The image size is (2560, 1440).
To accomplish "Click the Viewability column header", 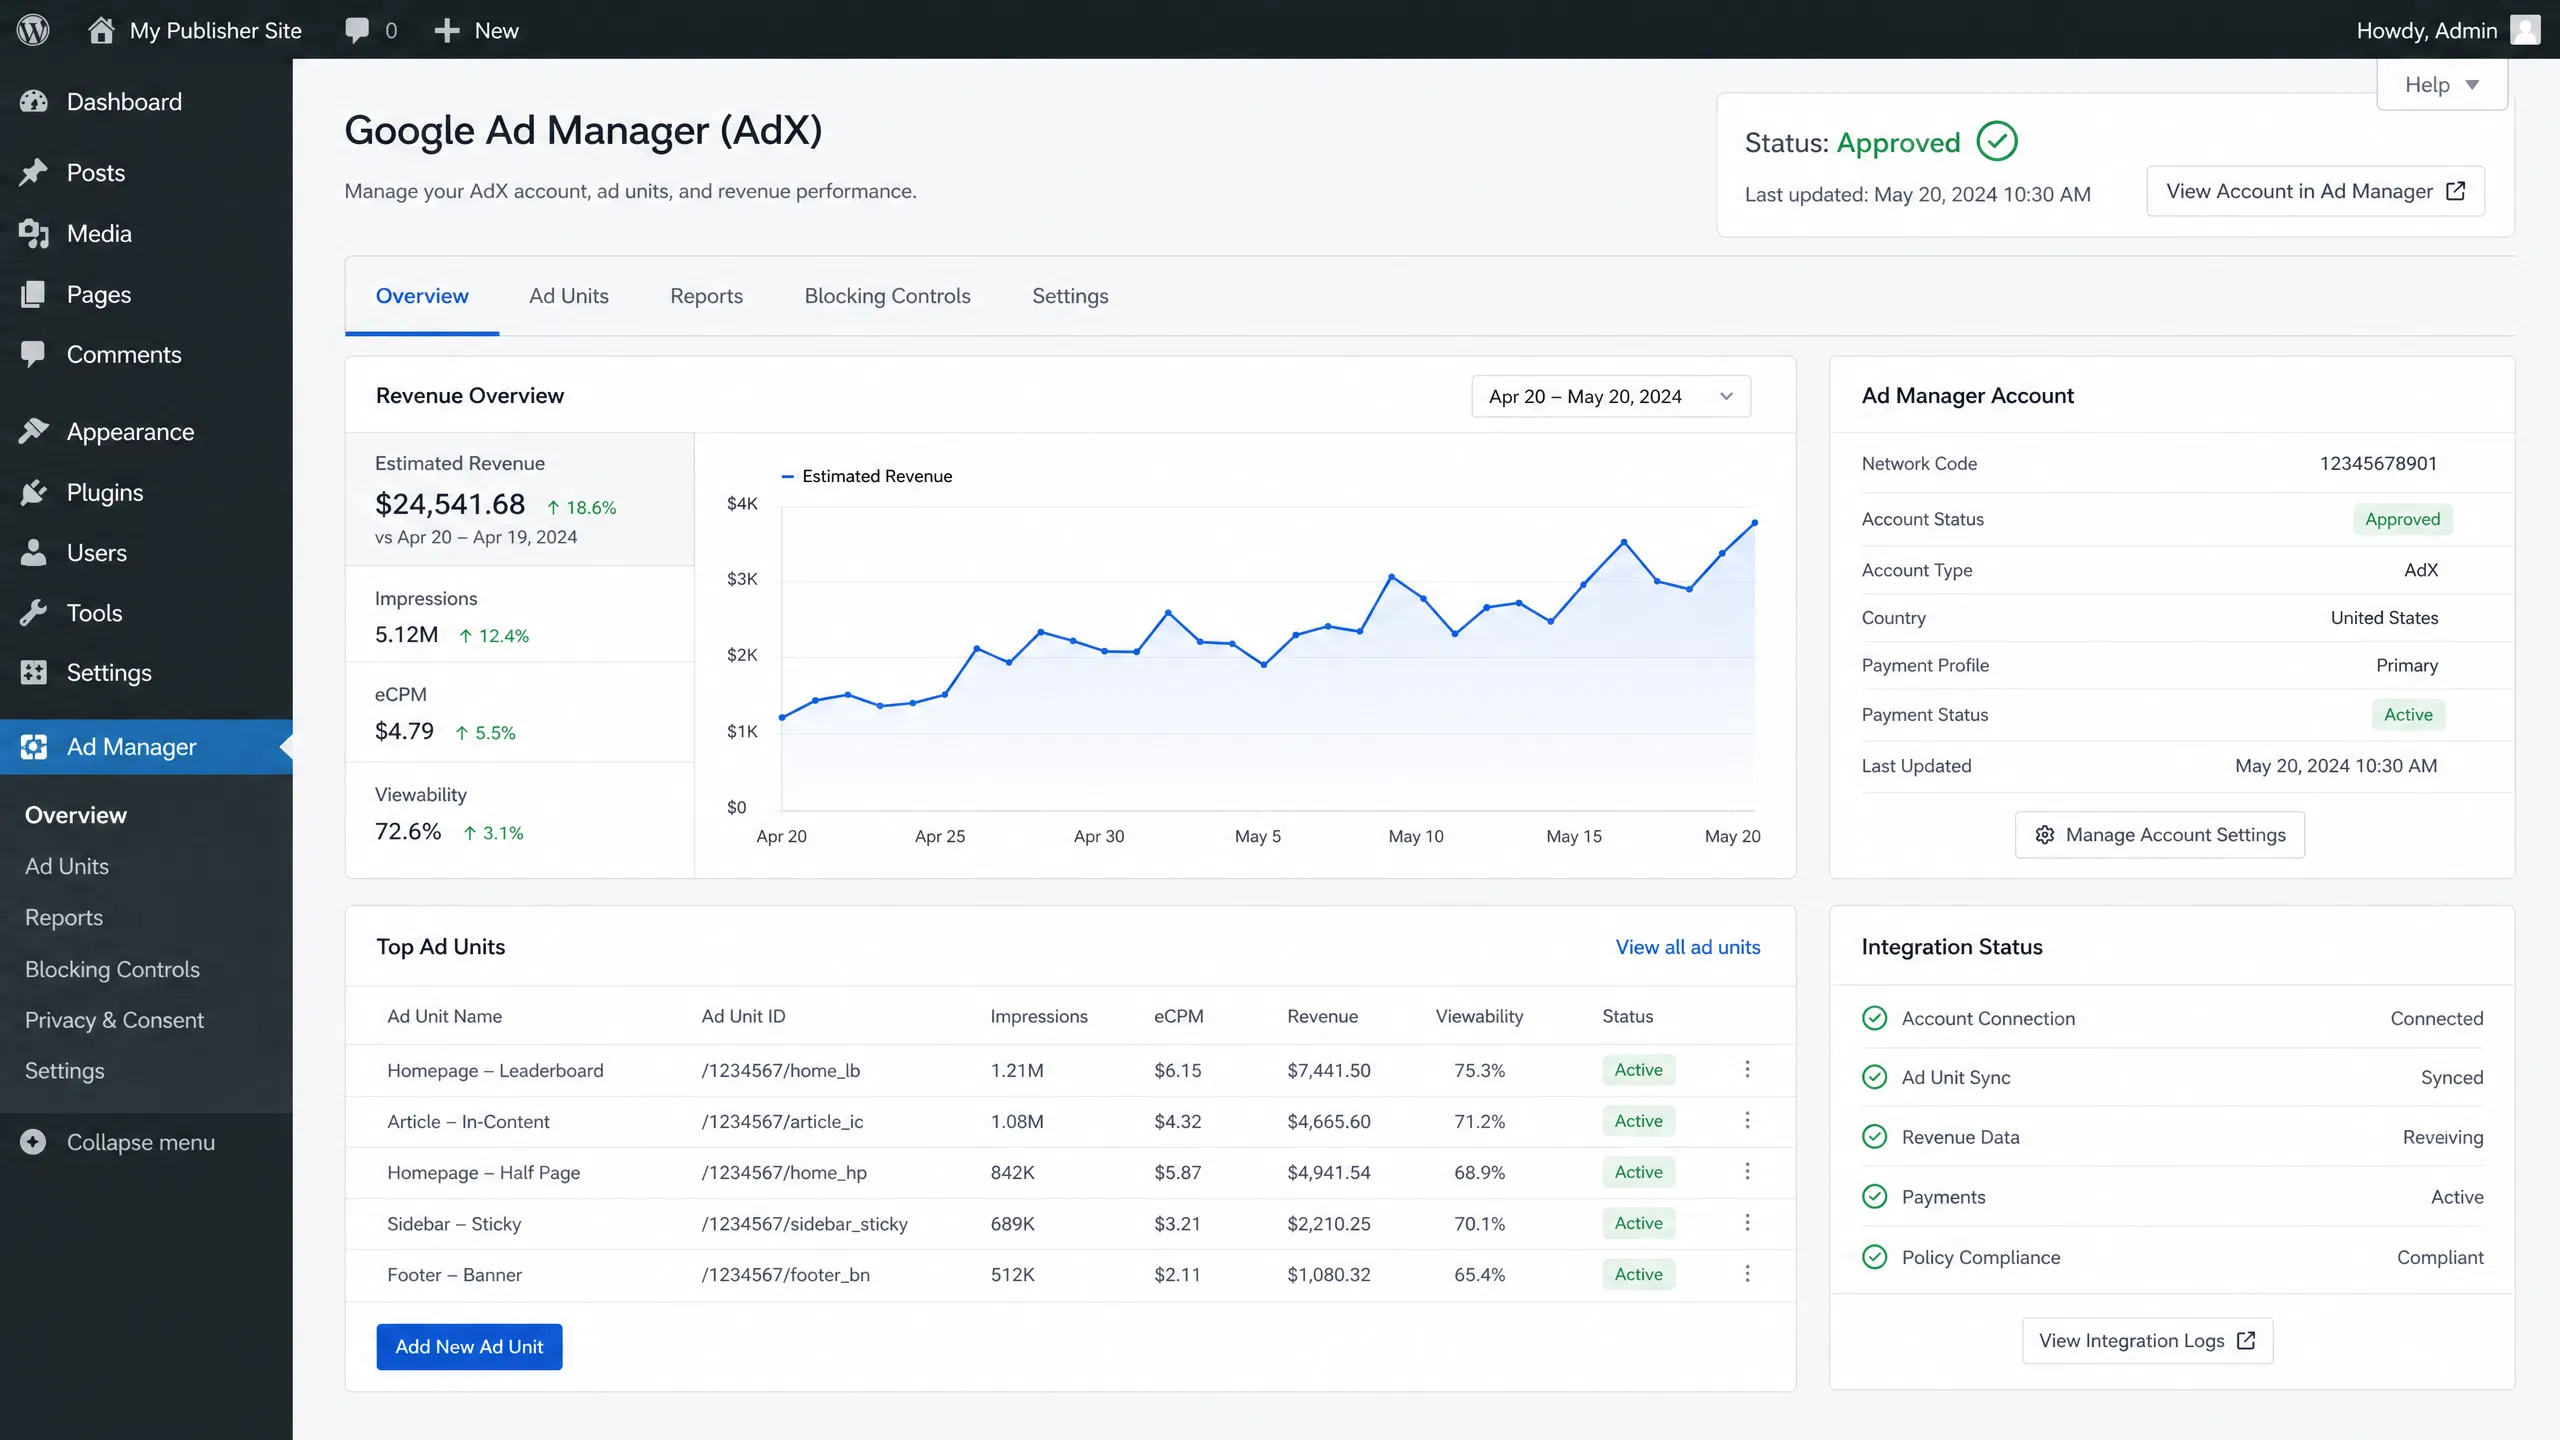I will click(x=1479, y=1016).
